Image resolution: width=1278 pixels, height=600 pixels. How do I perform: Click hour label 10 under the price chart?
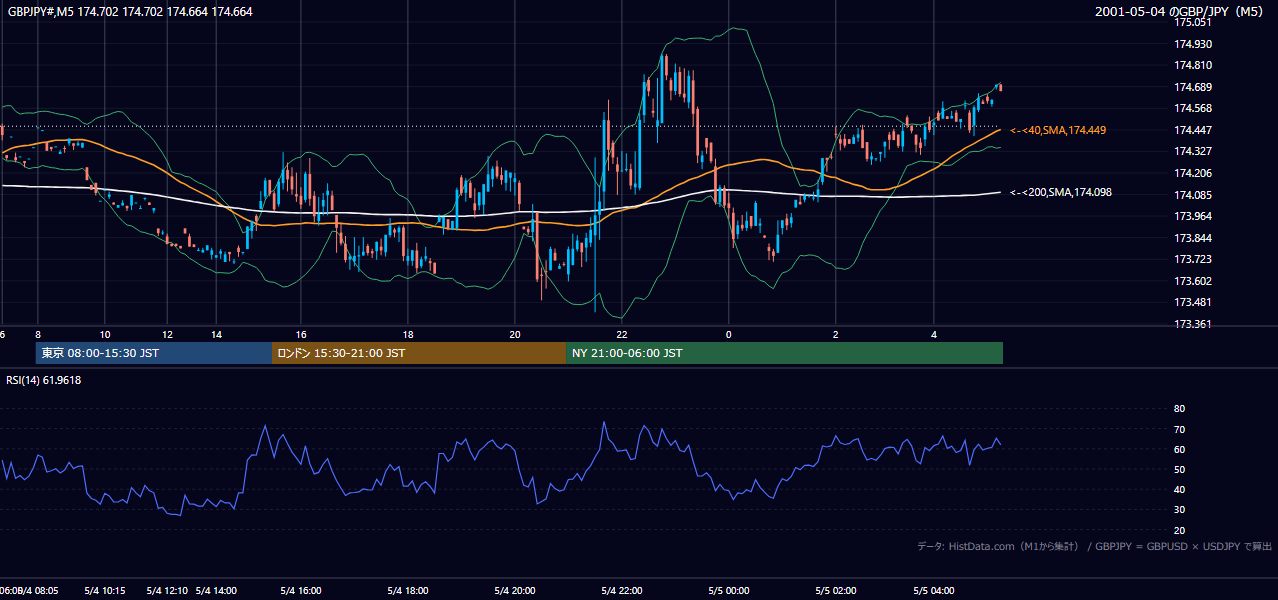105,334
